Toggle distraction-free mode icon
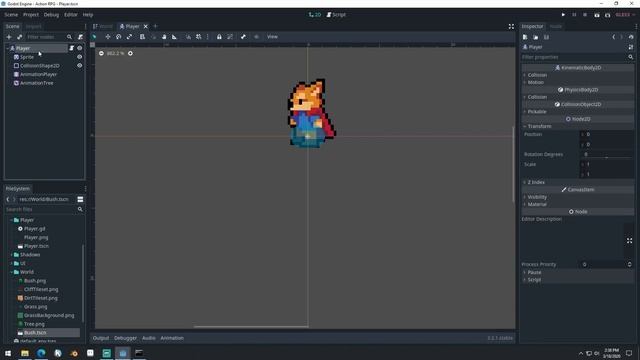 click(x=511, y=27)
